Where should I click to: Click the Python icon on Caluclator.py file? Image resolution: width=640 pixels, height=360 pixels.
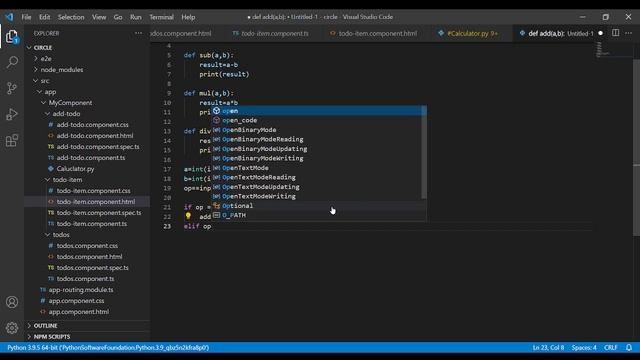click(51, 169)
